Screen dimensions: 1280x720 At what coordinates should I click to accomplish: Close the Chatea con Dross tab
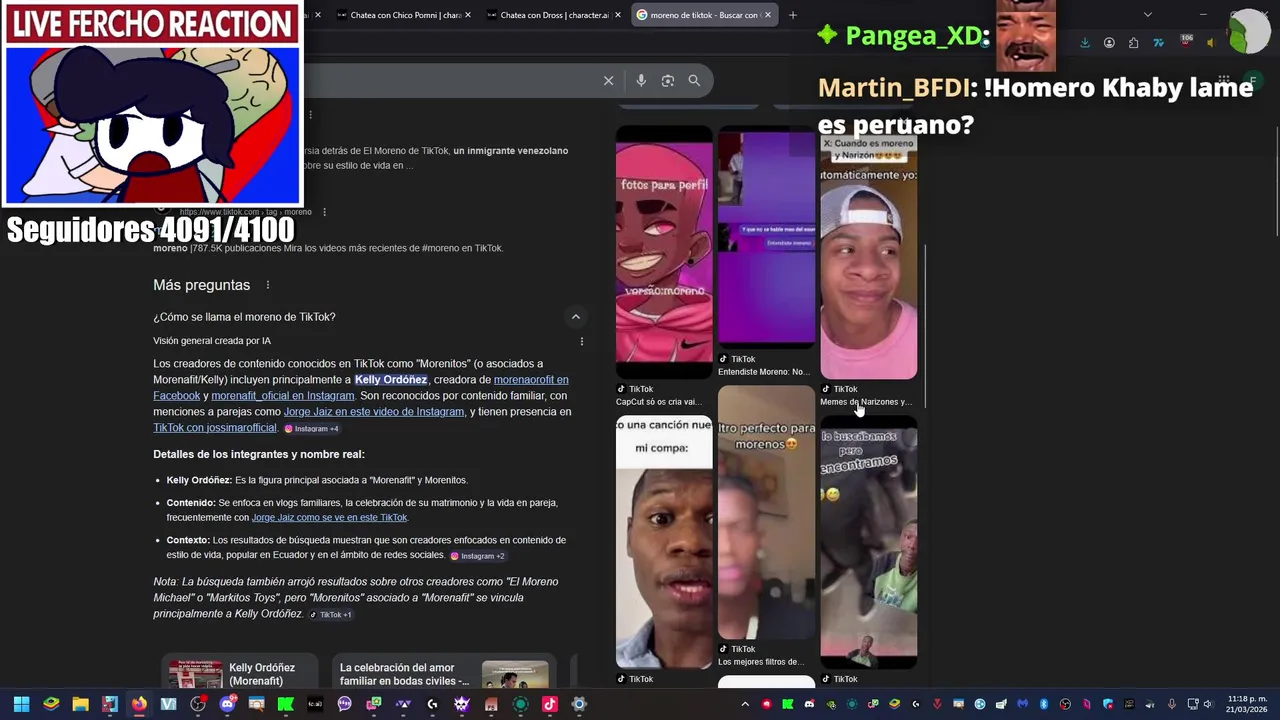pos(618,15)
